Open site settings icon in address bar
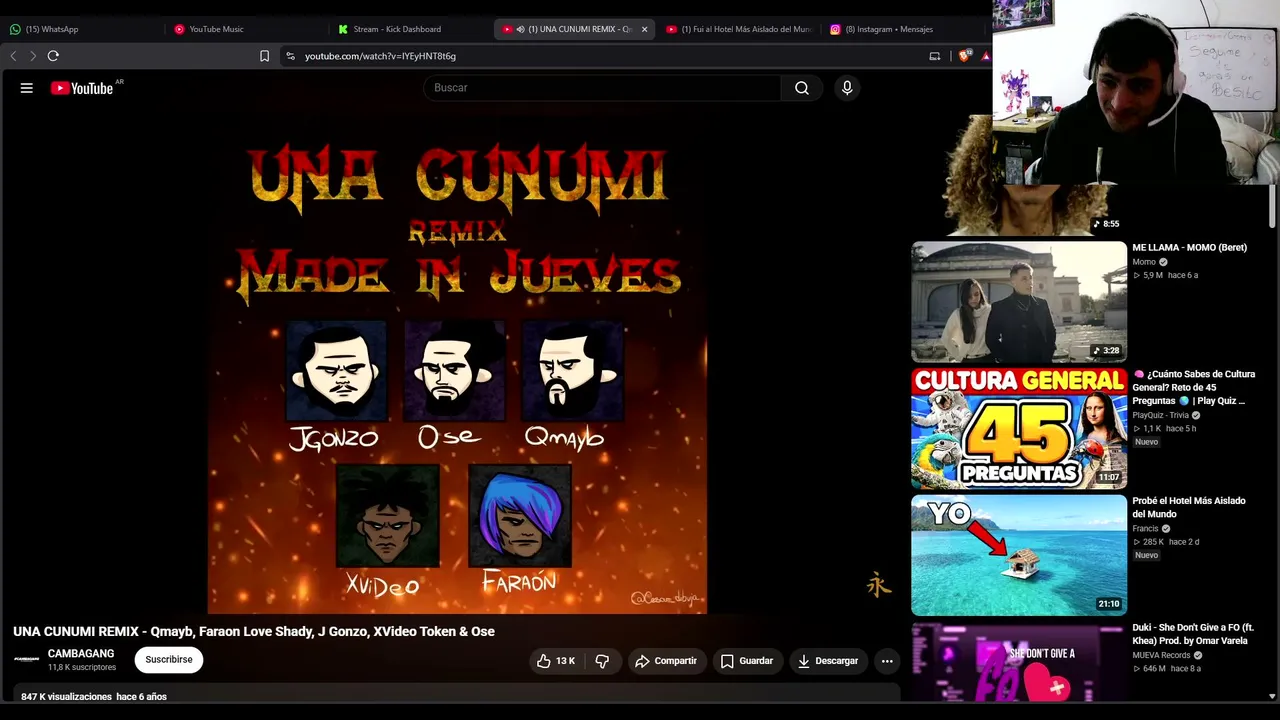This screenshot has width=1280, height=720. coord(290,56)
